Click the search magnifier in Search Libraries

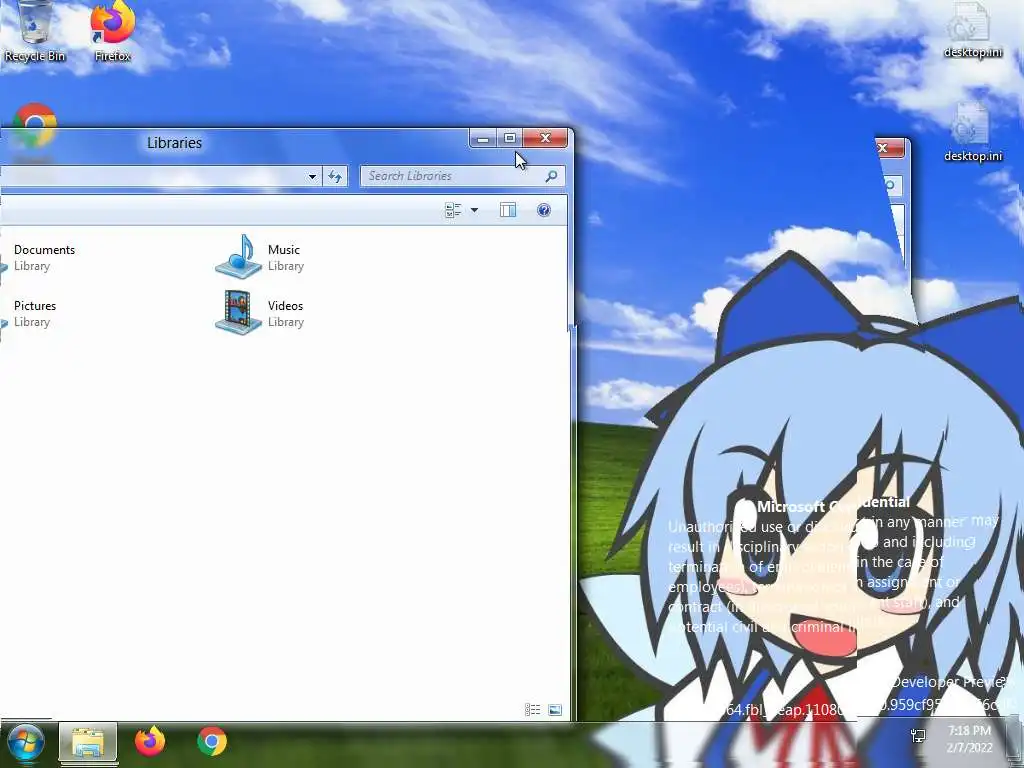[551, 176]
